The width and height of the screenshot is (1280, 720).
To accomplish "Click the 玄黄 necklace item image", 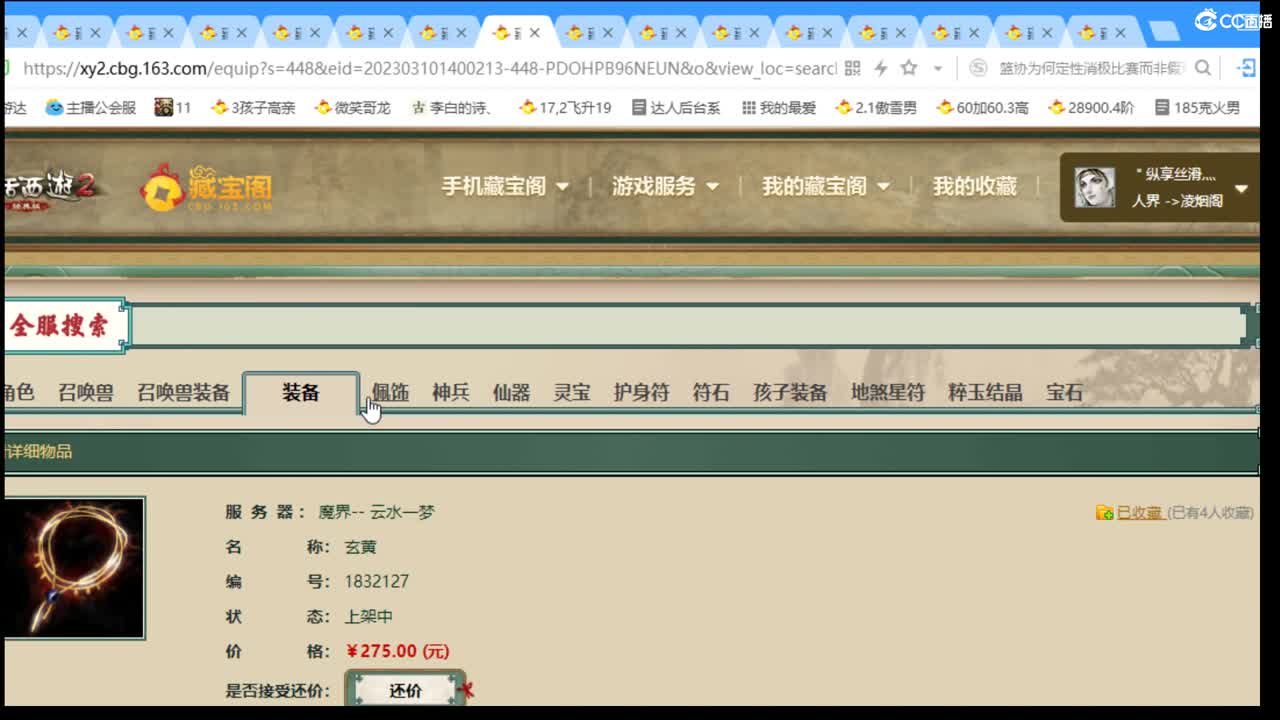I will click(75, 568).
